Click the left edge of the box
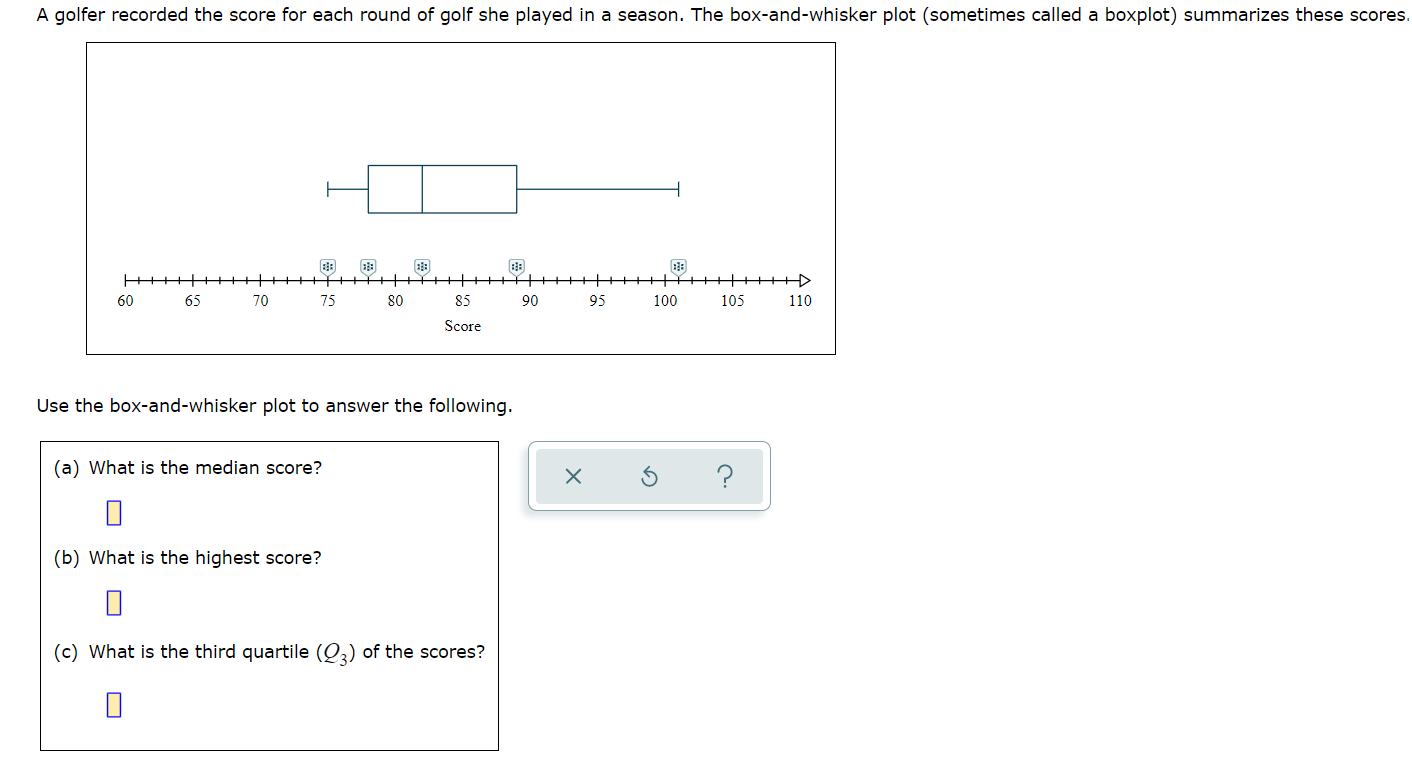1412x776 pixels. pos(368,188)
